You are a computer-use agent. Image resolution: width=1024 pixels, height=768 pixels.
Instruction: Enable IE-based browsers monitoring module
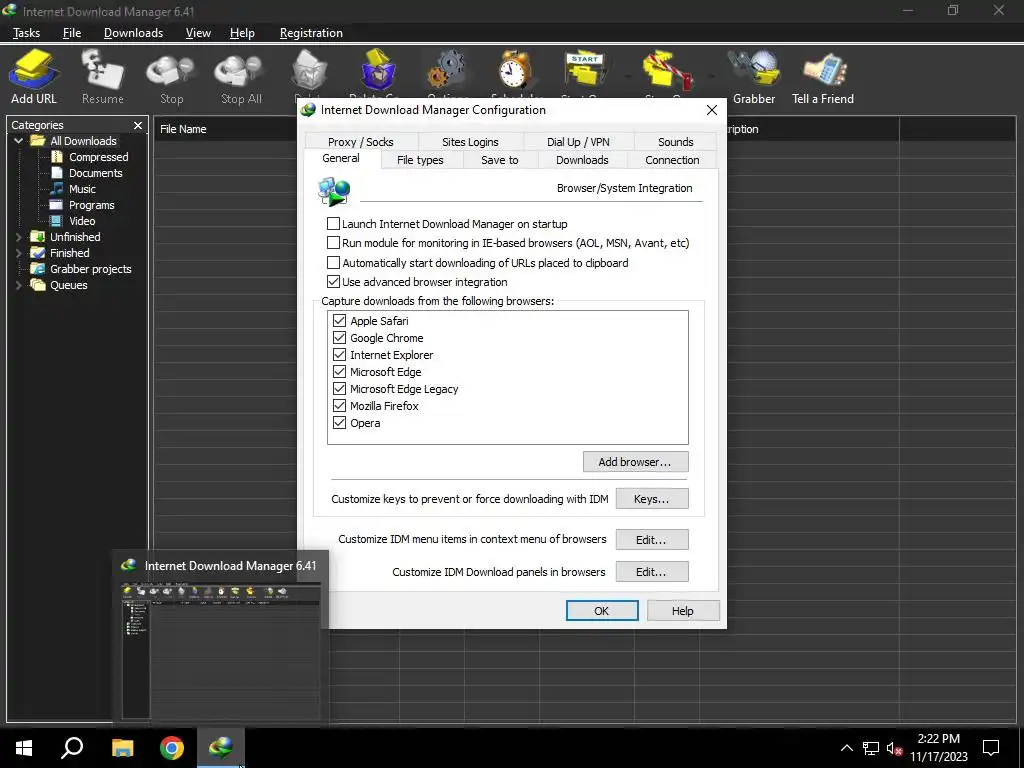(333, 243)
